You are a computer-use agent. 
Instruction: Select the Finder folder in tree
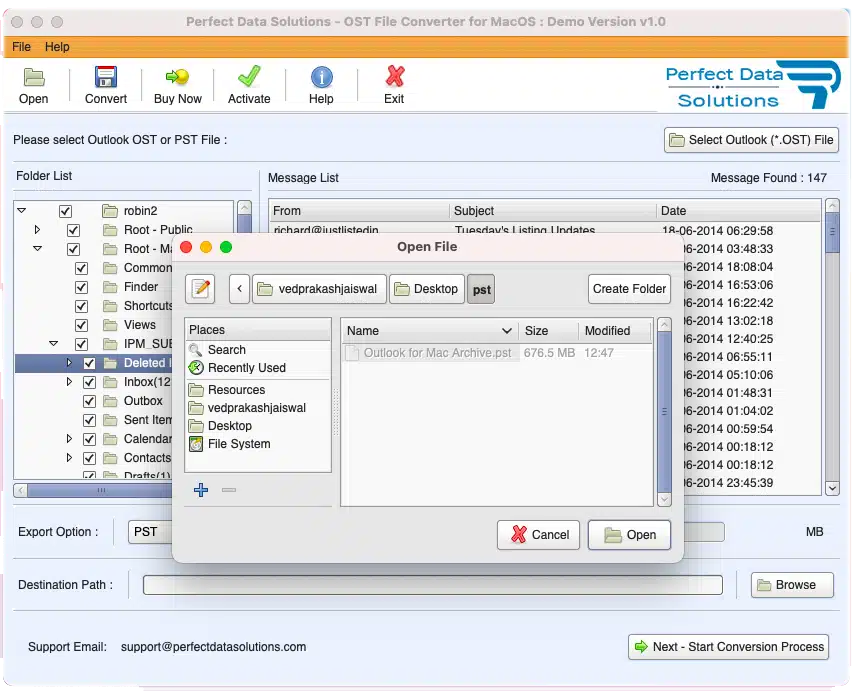tap(141, 287)
